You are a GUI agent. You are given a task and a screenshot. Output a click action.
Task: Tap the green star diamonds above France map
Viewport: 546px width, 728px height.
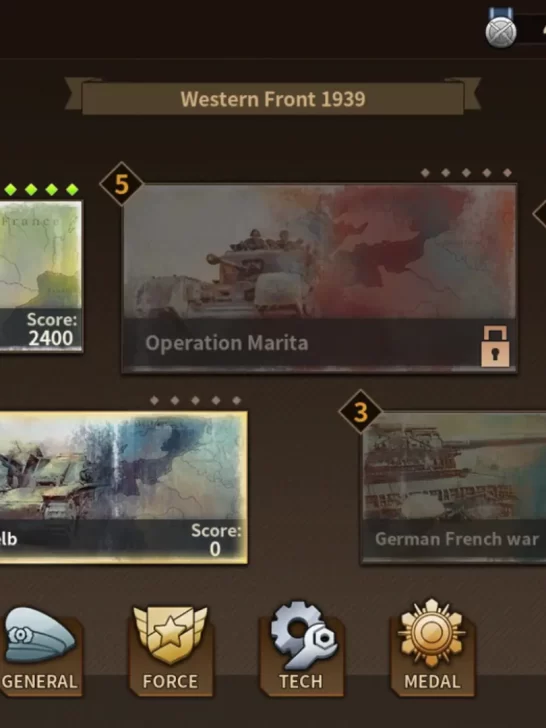coord(41,189)
